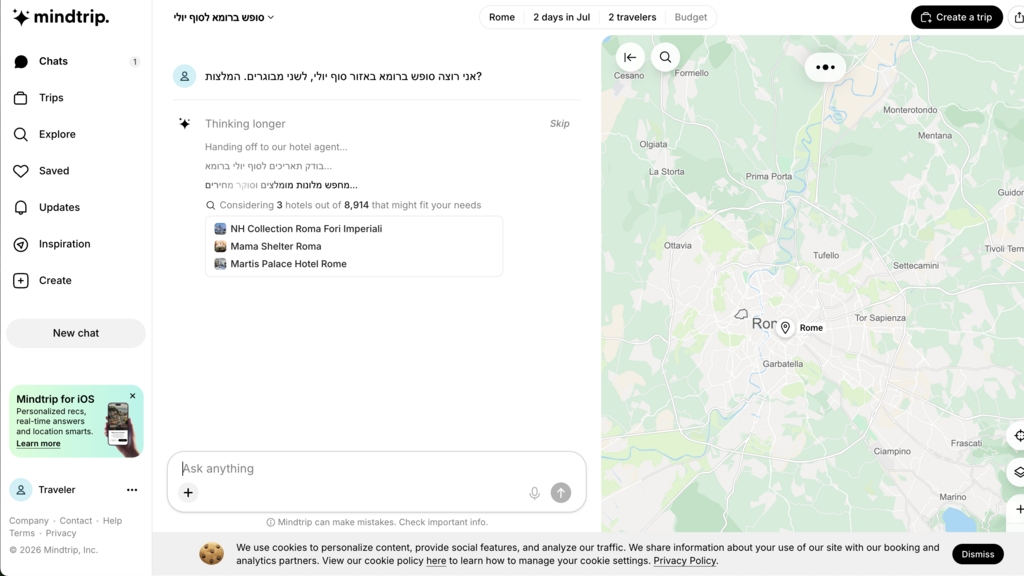1024x576 pixels.
Task: Add attachment with the plus icon
Action: [x=188, y=493]
